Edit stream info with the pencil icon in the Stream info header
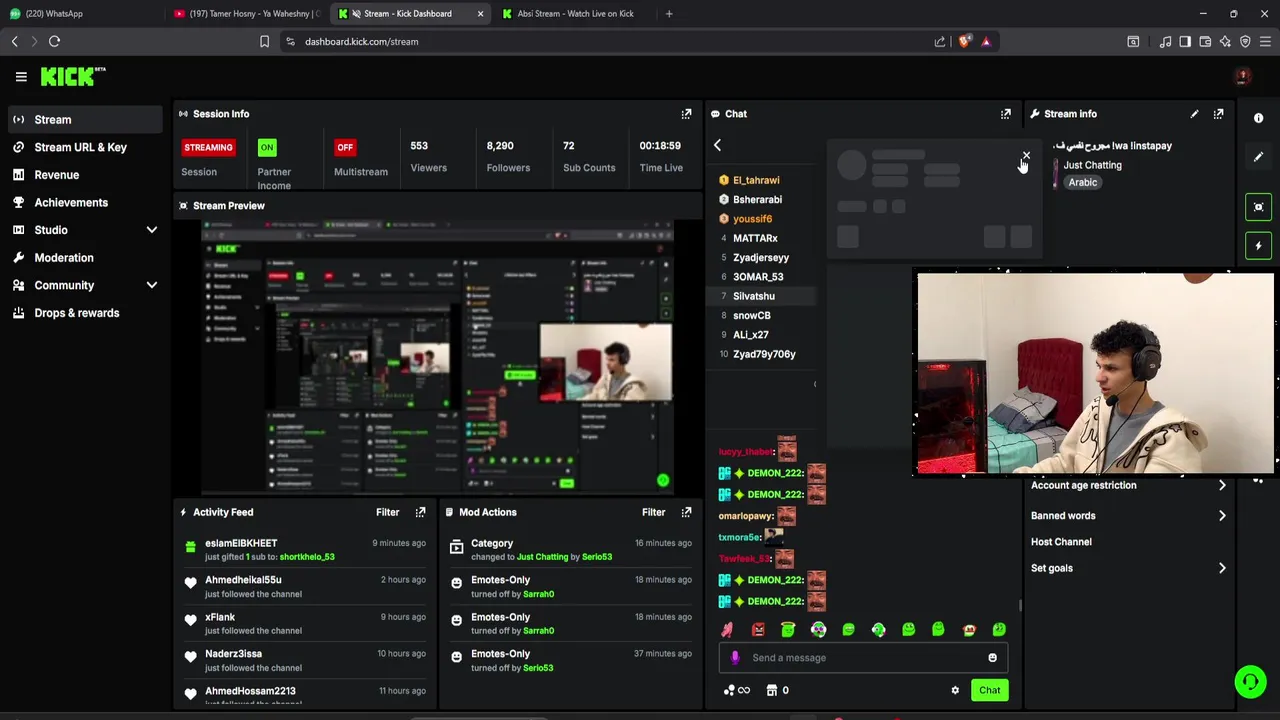 (1194, 114)
